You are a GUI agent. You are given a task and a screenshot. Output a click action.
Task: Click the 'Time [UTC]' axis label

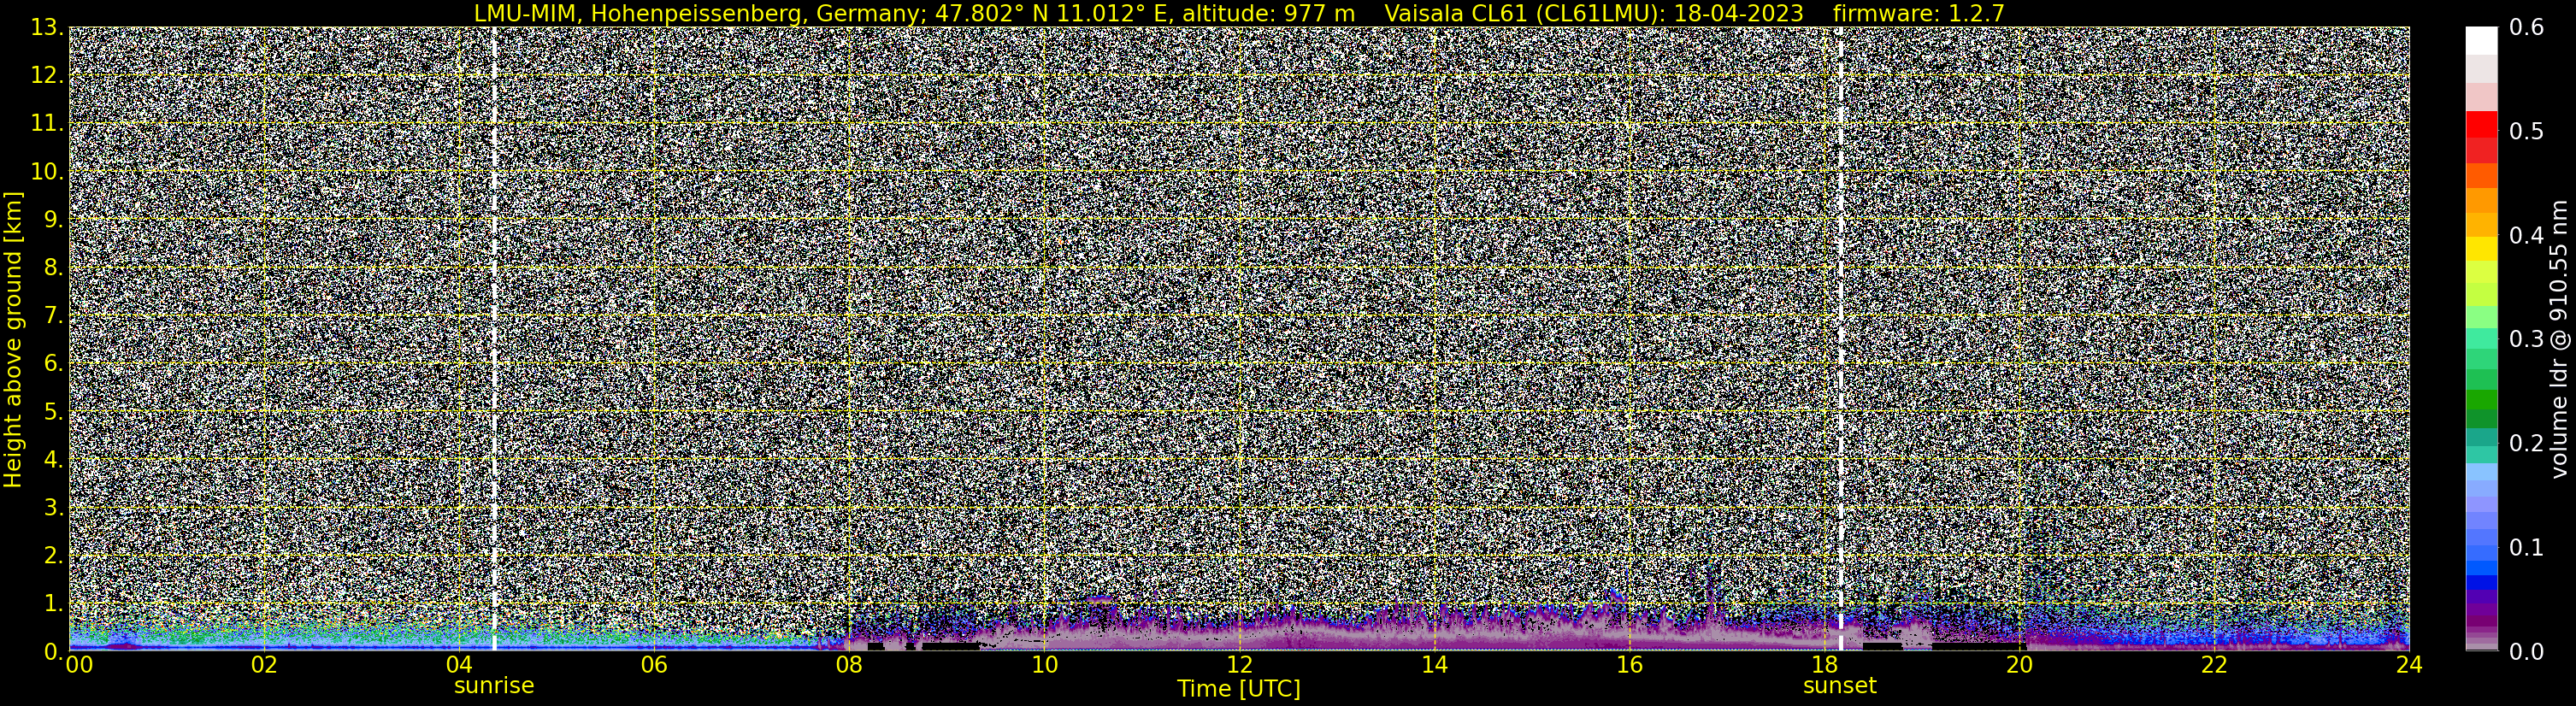pyautogui.click(x=1238, y=688)
